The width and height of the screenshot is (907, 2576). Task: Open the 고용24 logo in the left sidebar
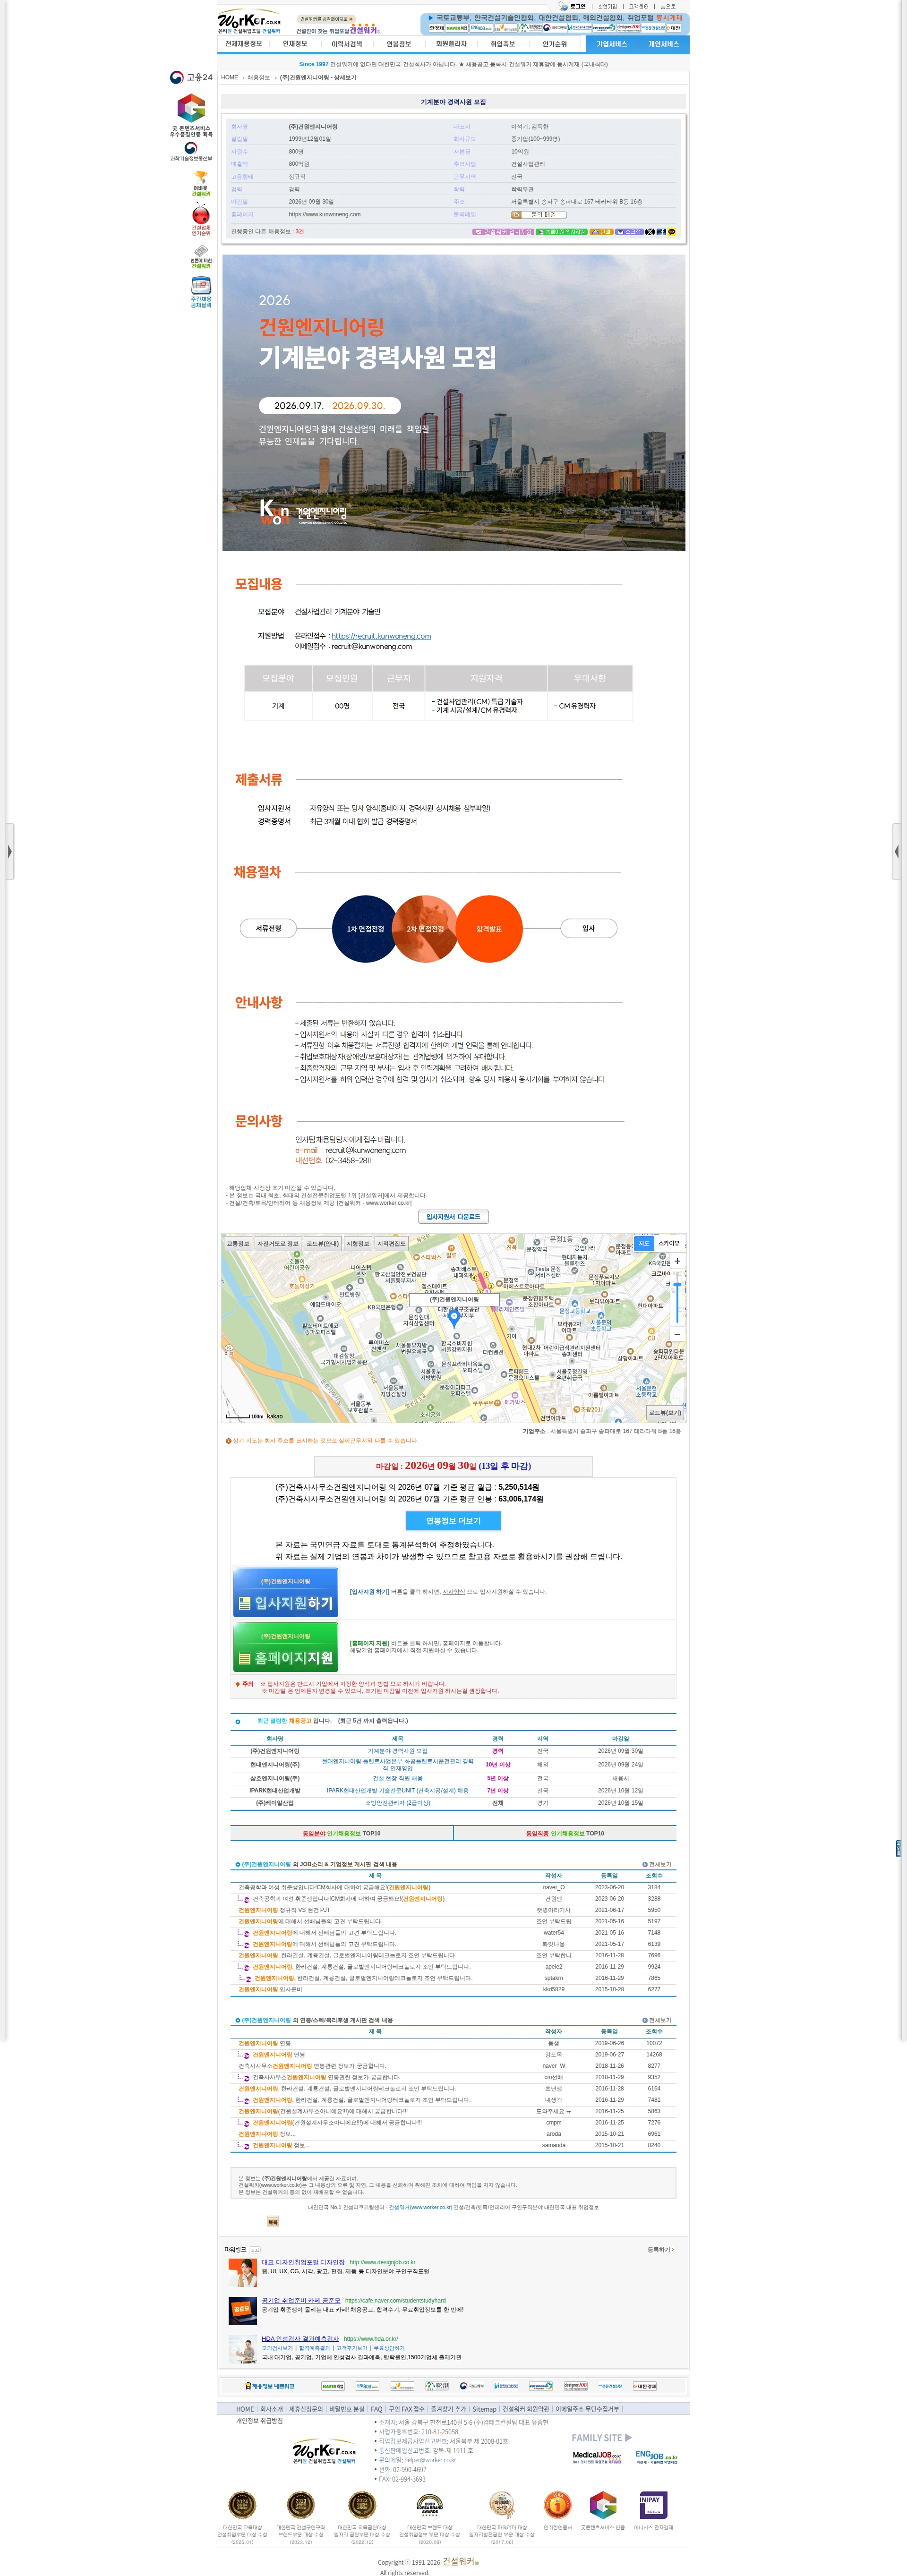pos(191,77)
